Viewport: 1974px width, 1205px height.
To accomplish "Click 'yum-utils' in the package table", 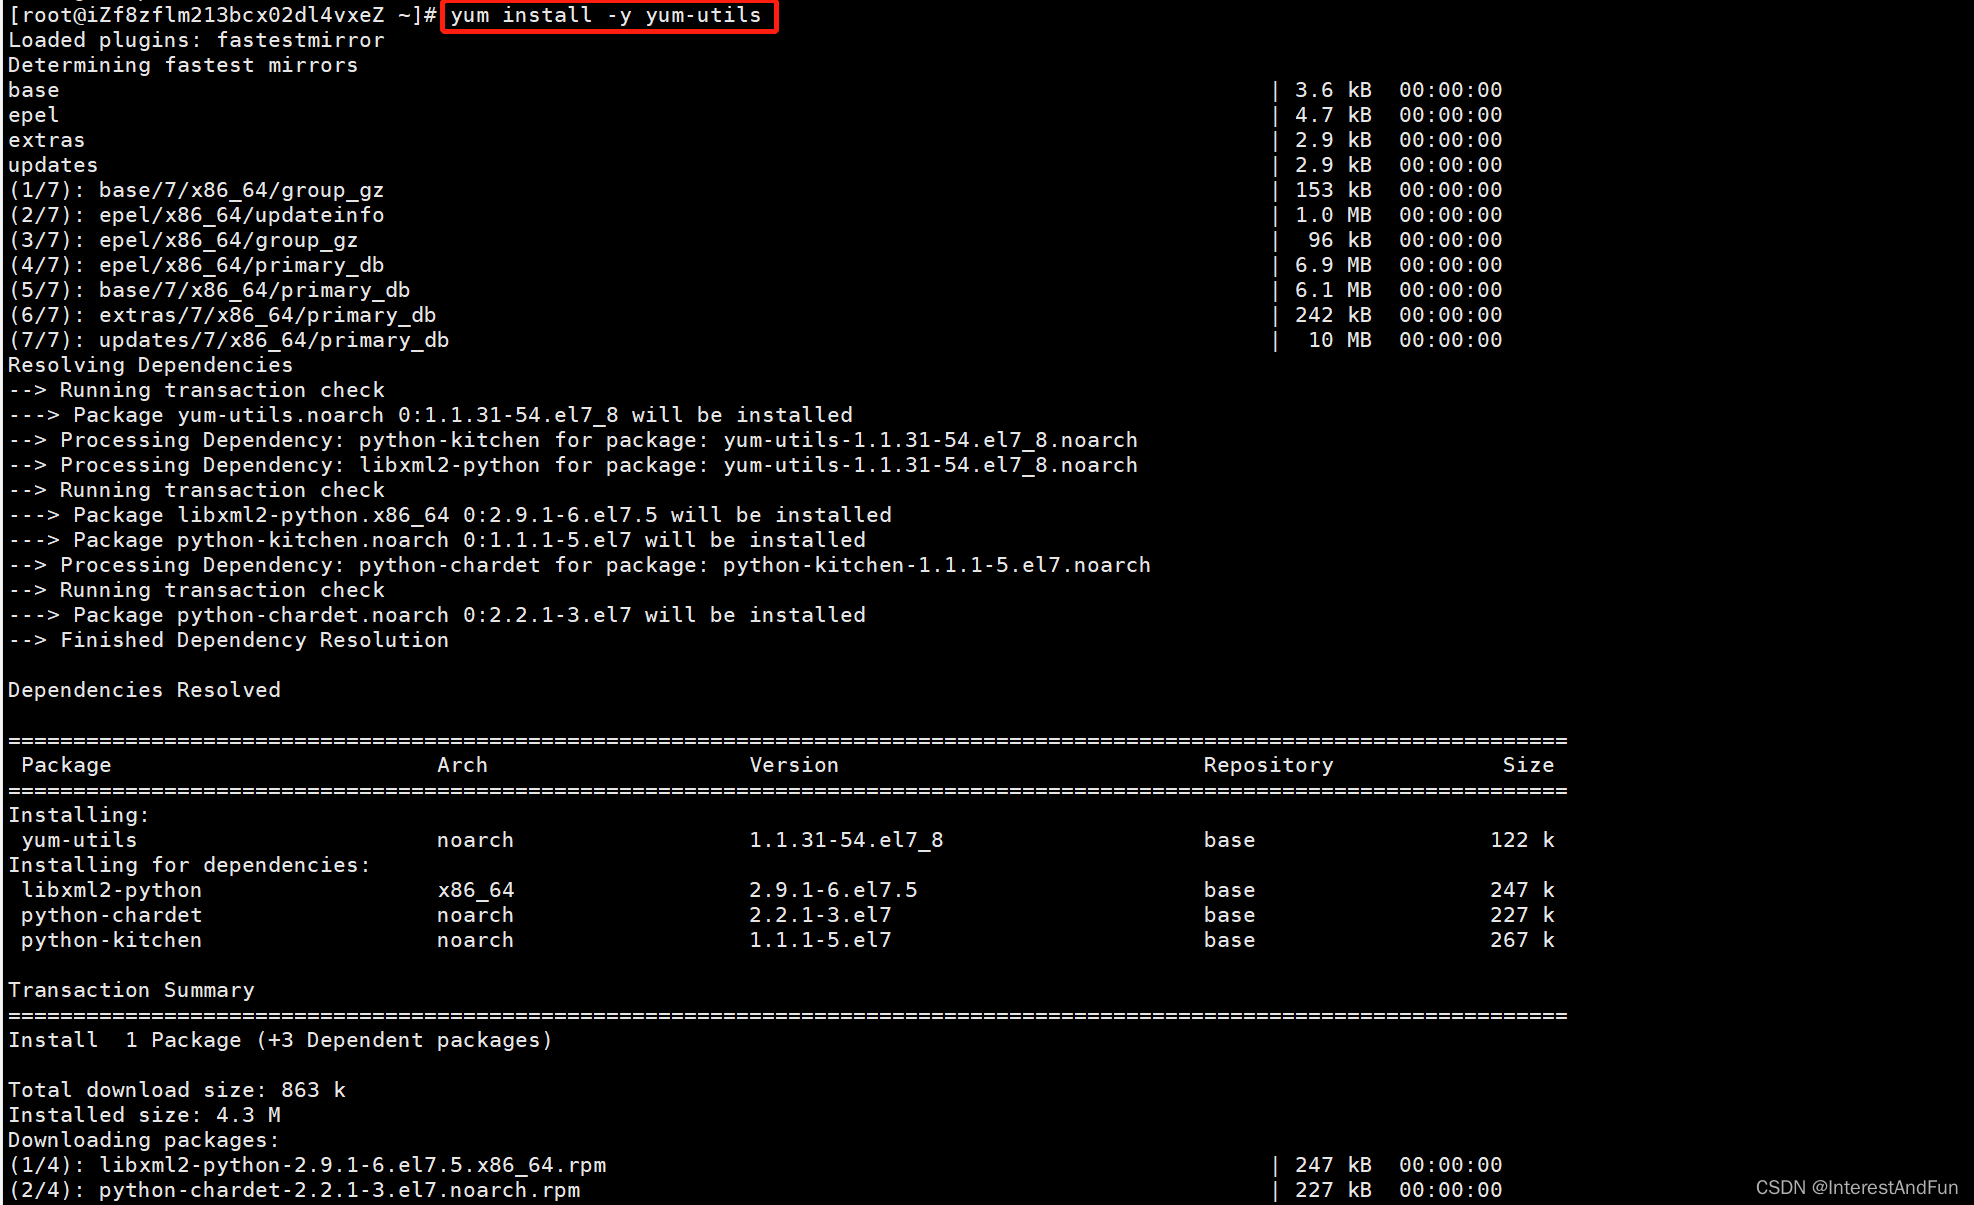I will [79, 840].
